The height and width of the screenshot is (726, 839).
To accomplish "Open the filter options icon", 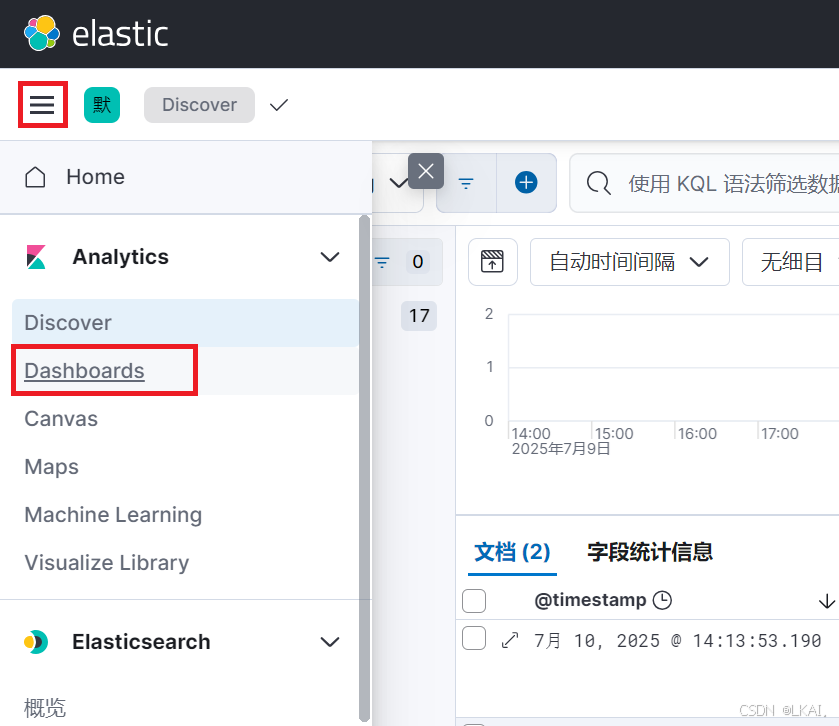I will click(x=466, y=183).
